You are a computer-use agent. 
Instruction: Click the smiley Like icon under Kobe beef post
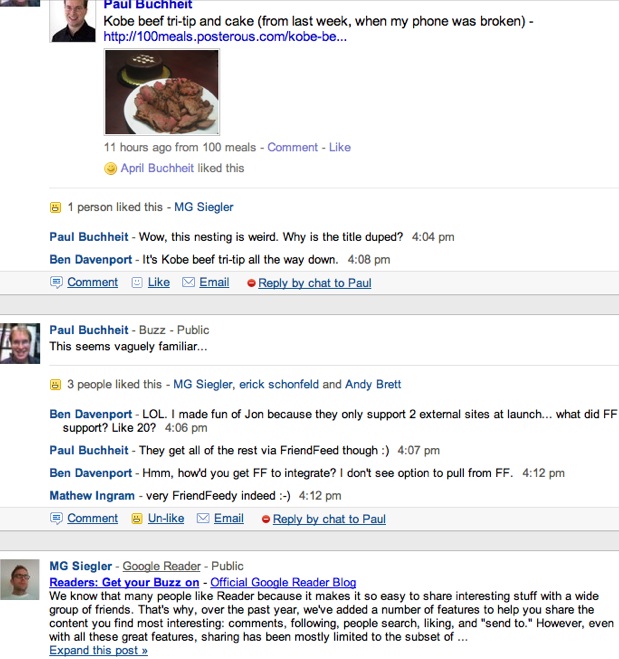[137, 283]
